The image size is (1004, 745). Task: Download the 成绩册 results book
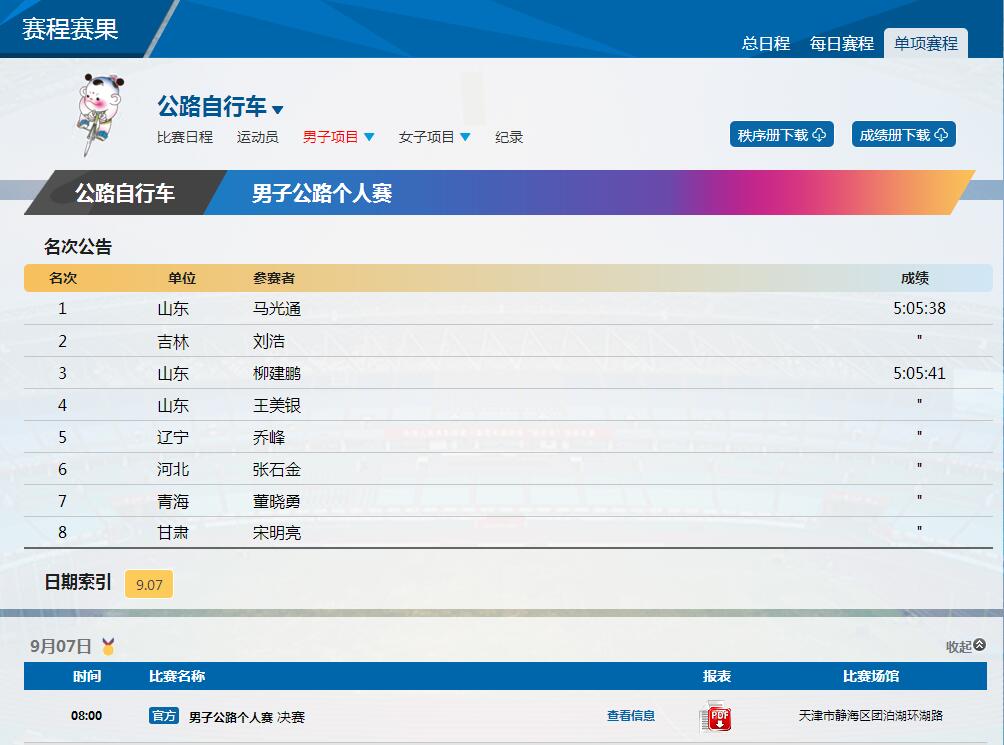click(903, 135)
